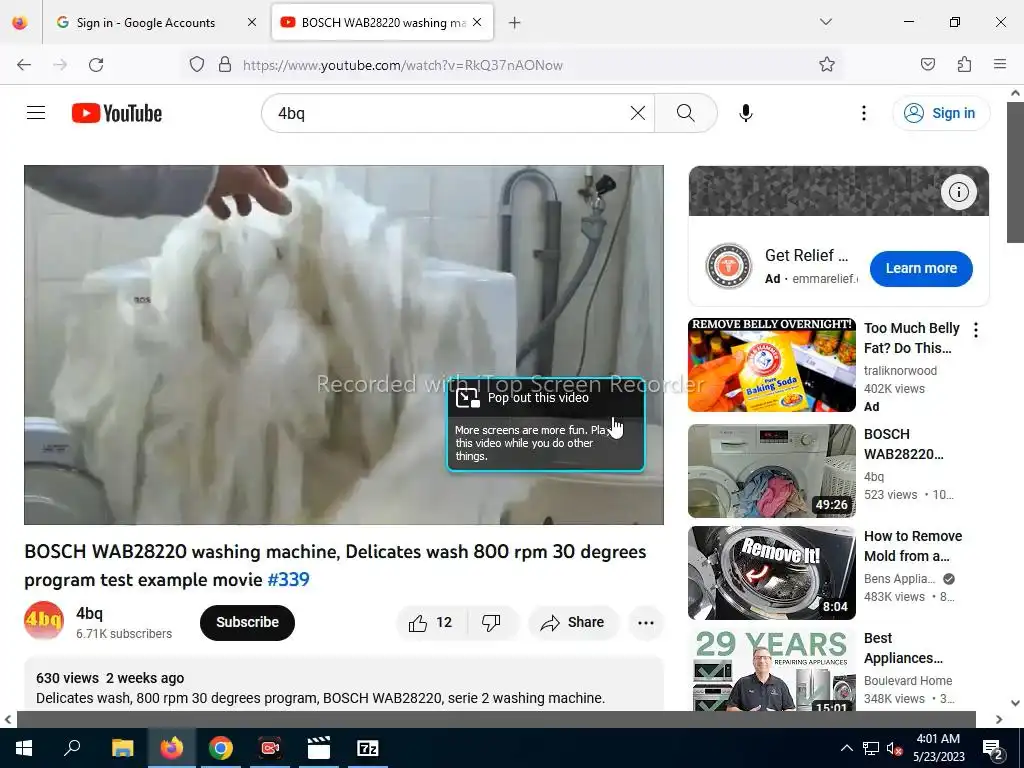Screen dimensions: 1024x768
Task: Open 7-Zip from the taskbar
Action: click(368, 748)
